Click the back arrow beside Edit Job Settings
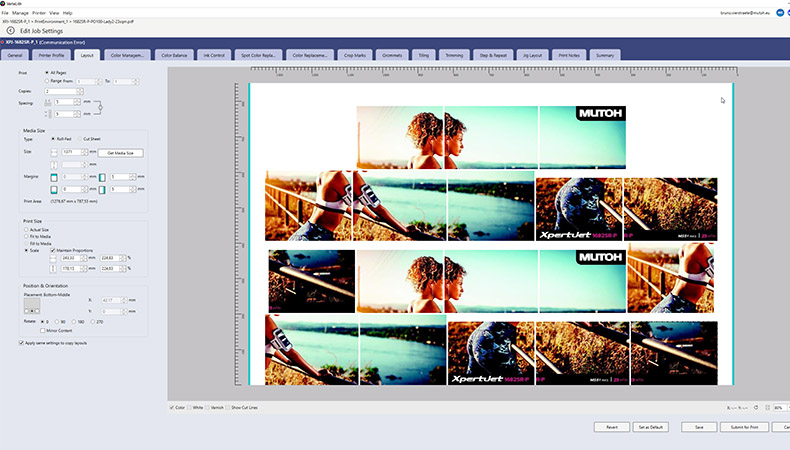The image size is (790, 450). coord(10,31)
